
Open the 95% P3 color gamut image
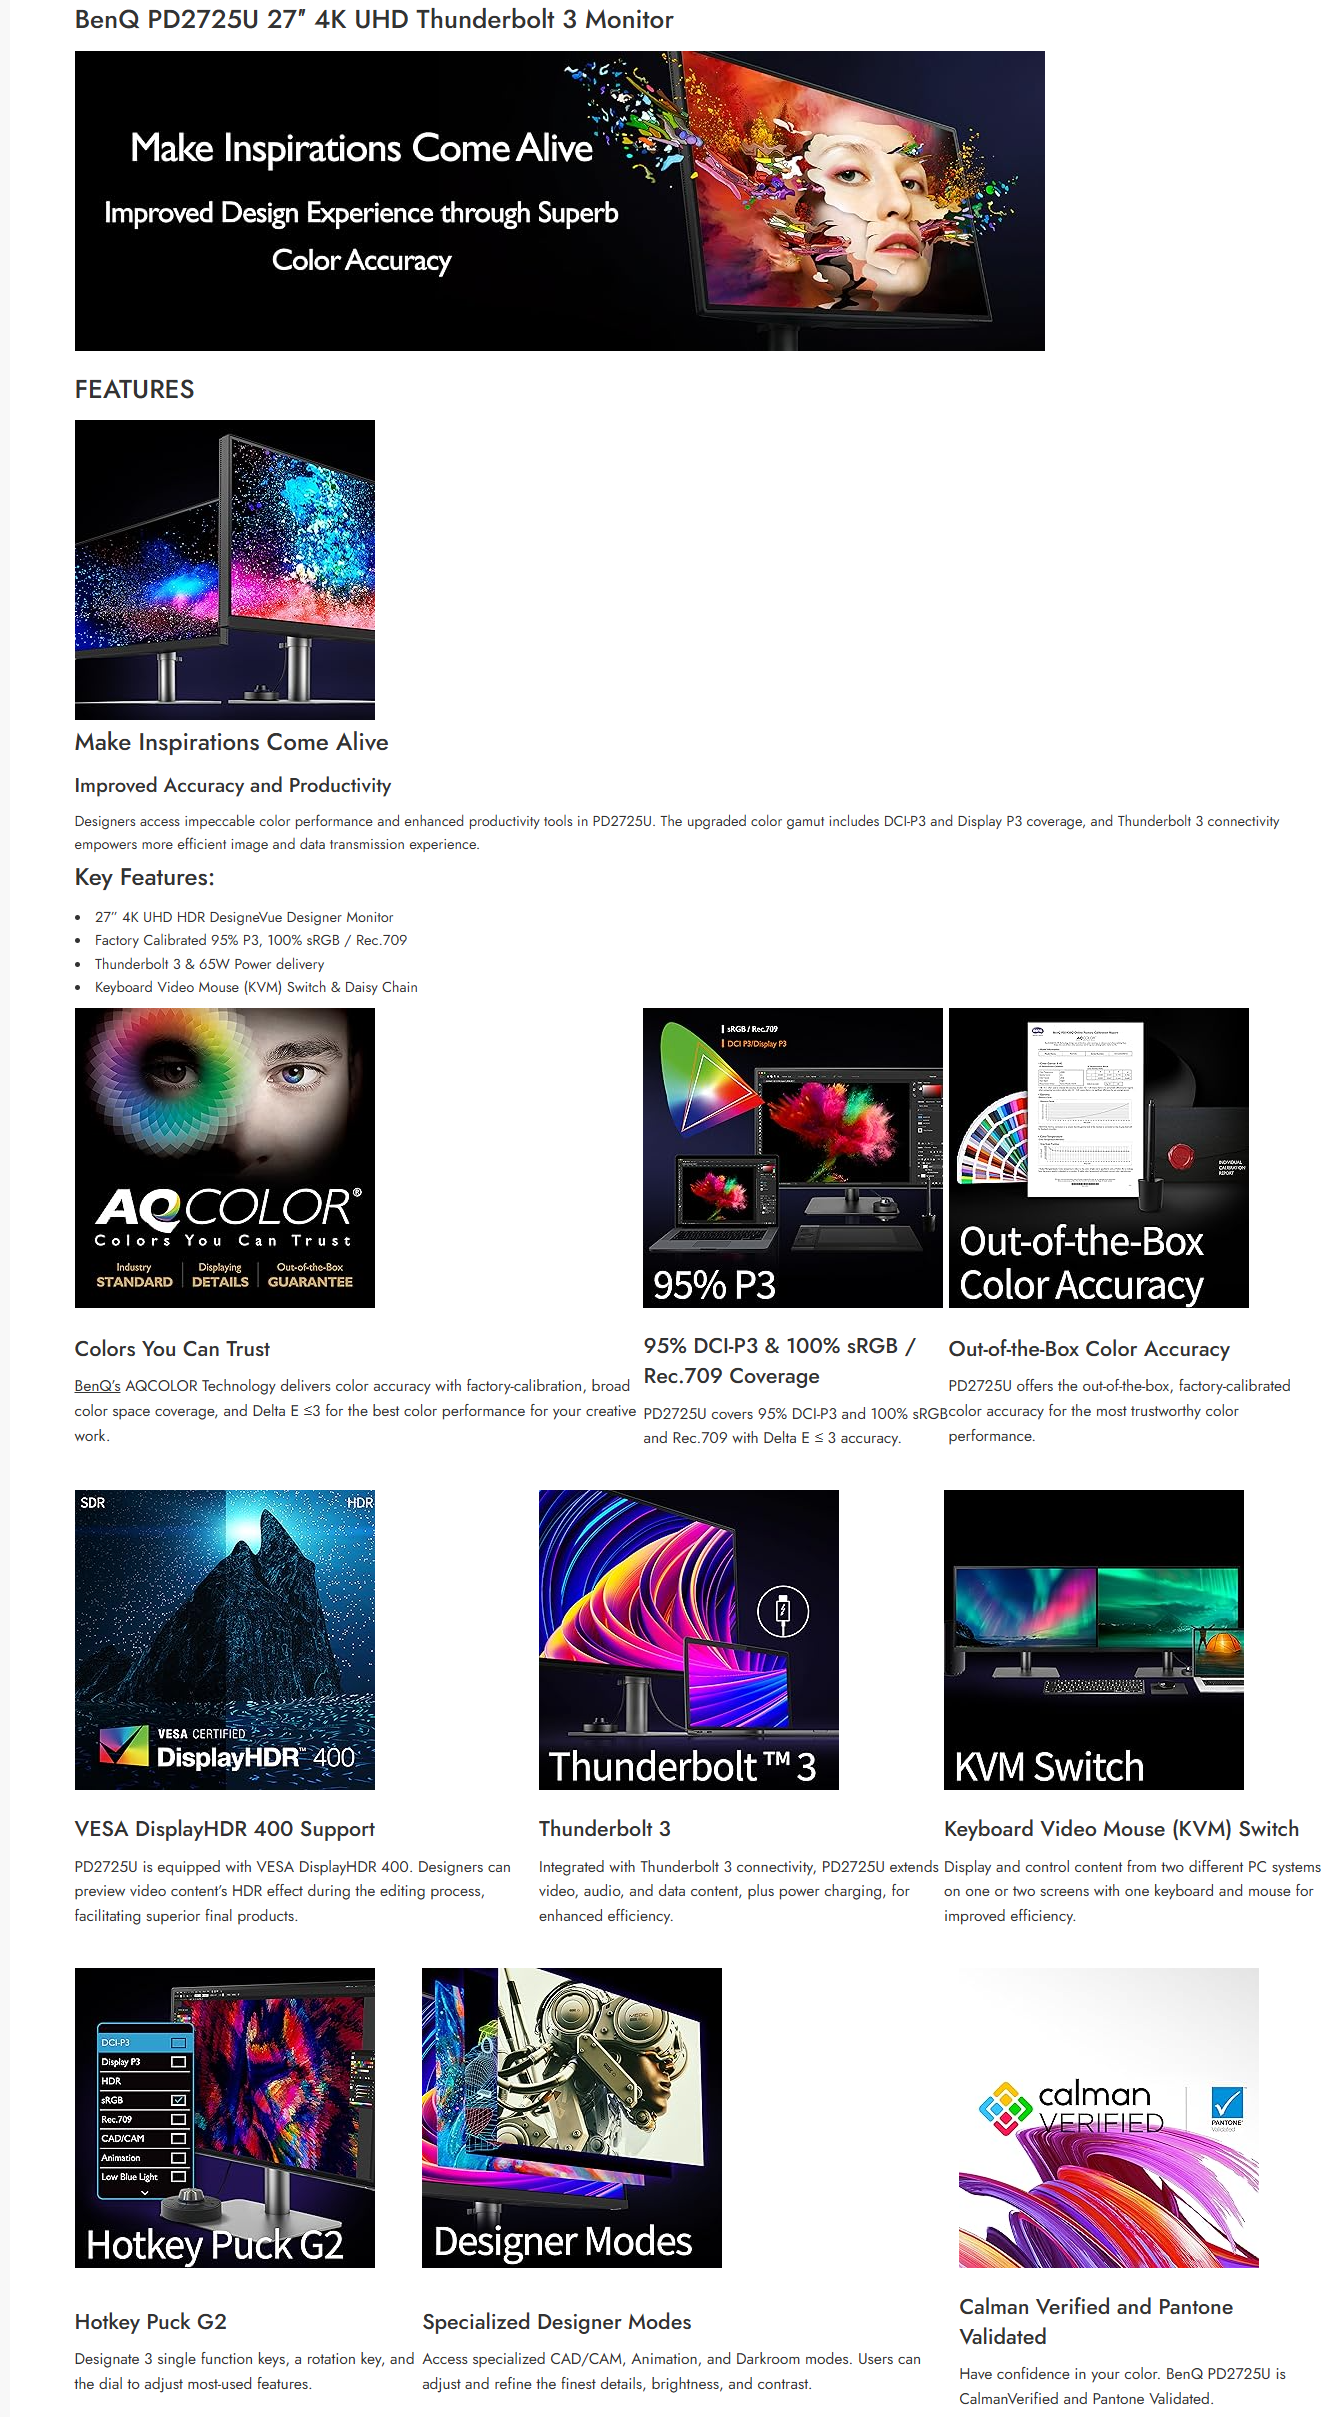(793, 1158)
